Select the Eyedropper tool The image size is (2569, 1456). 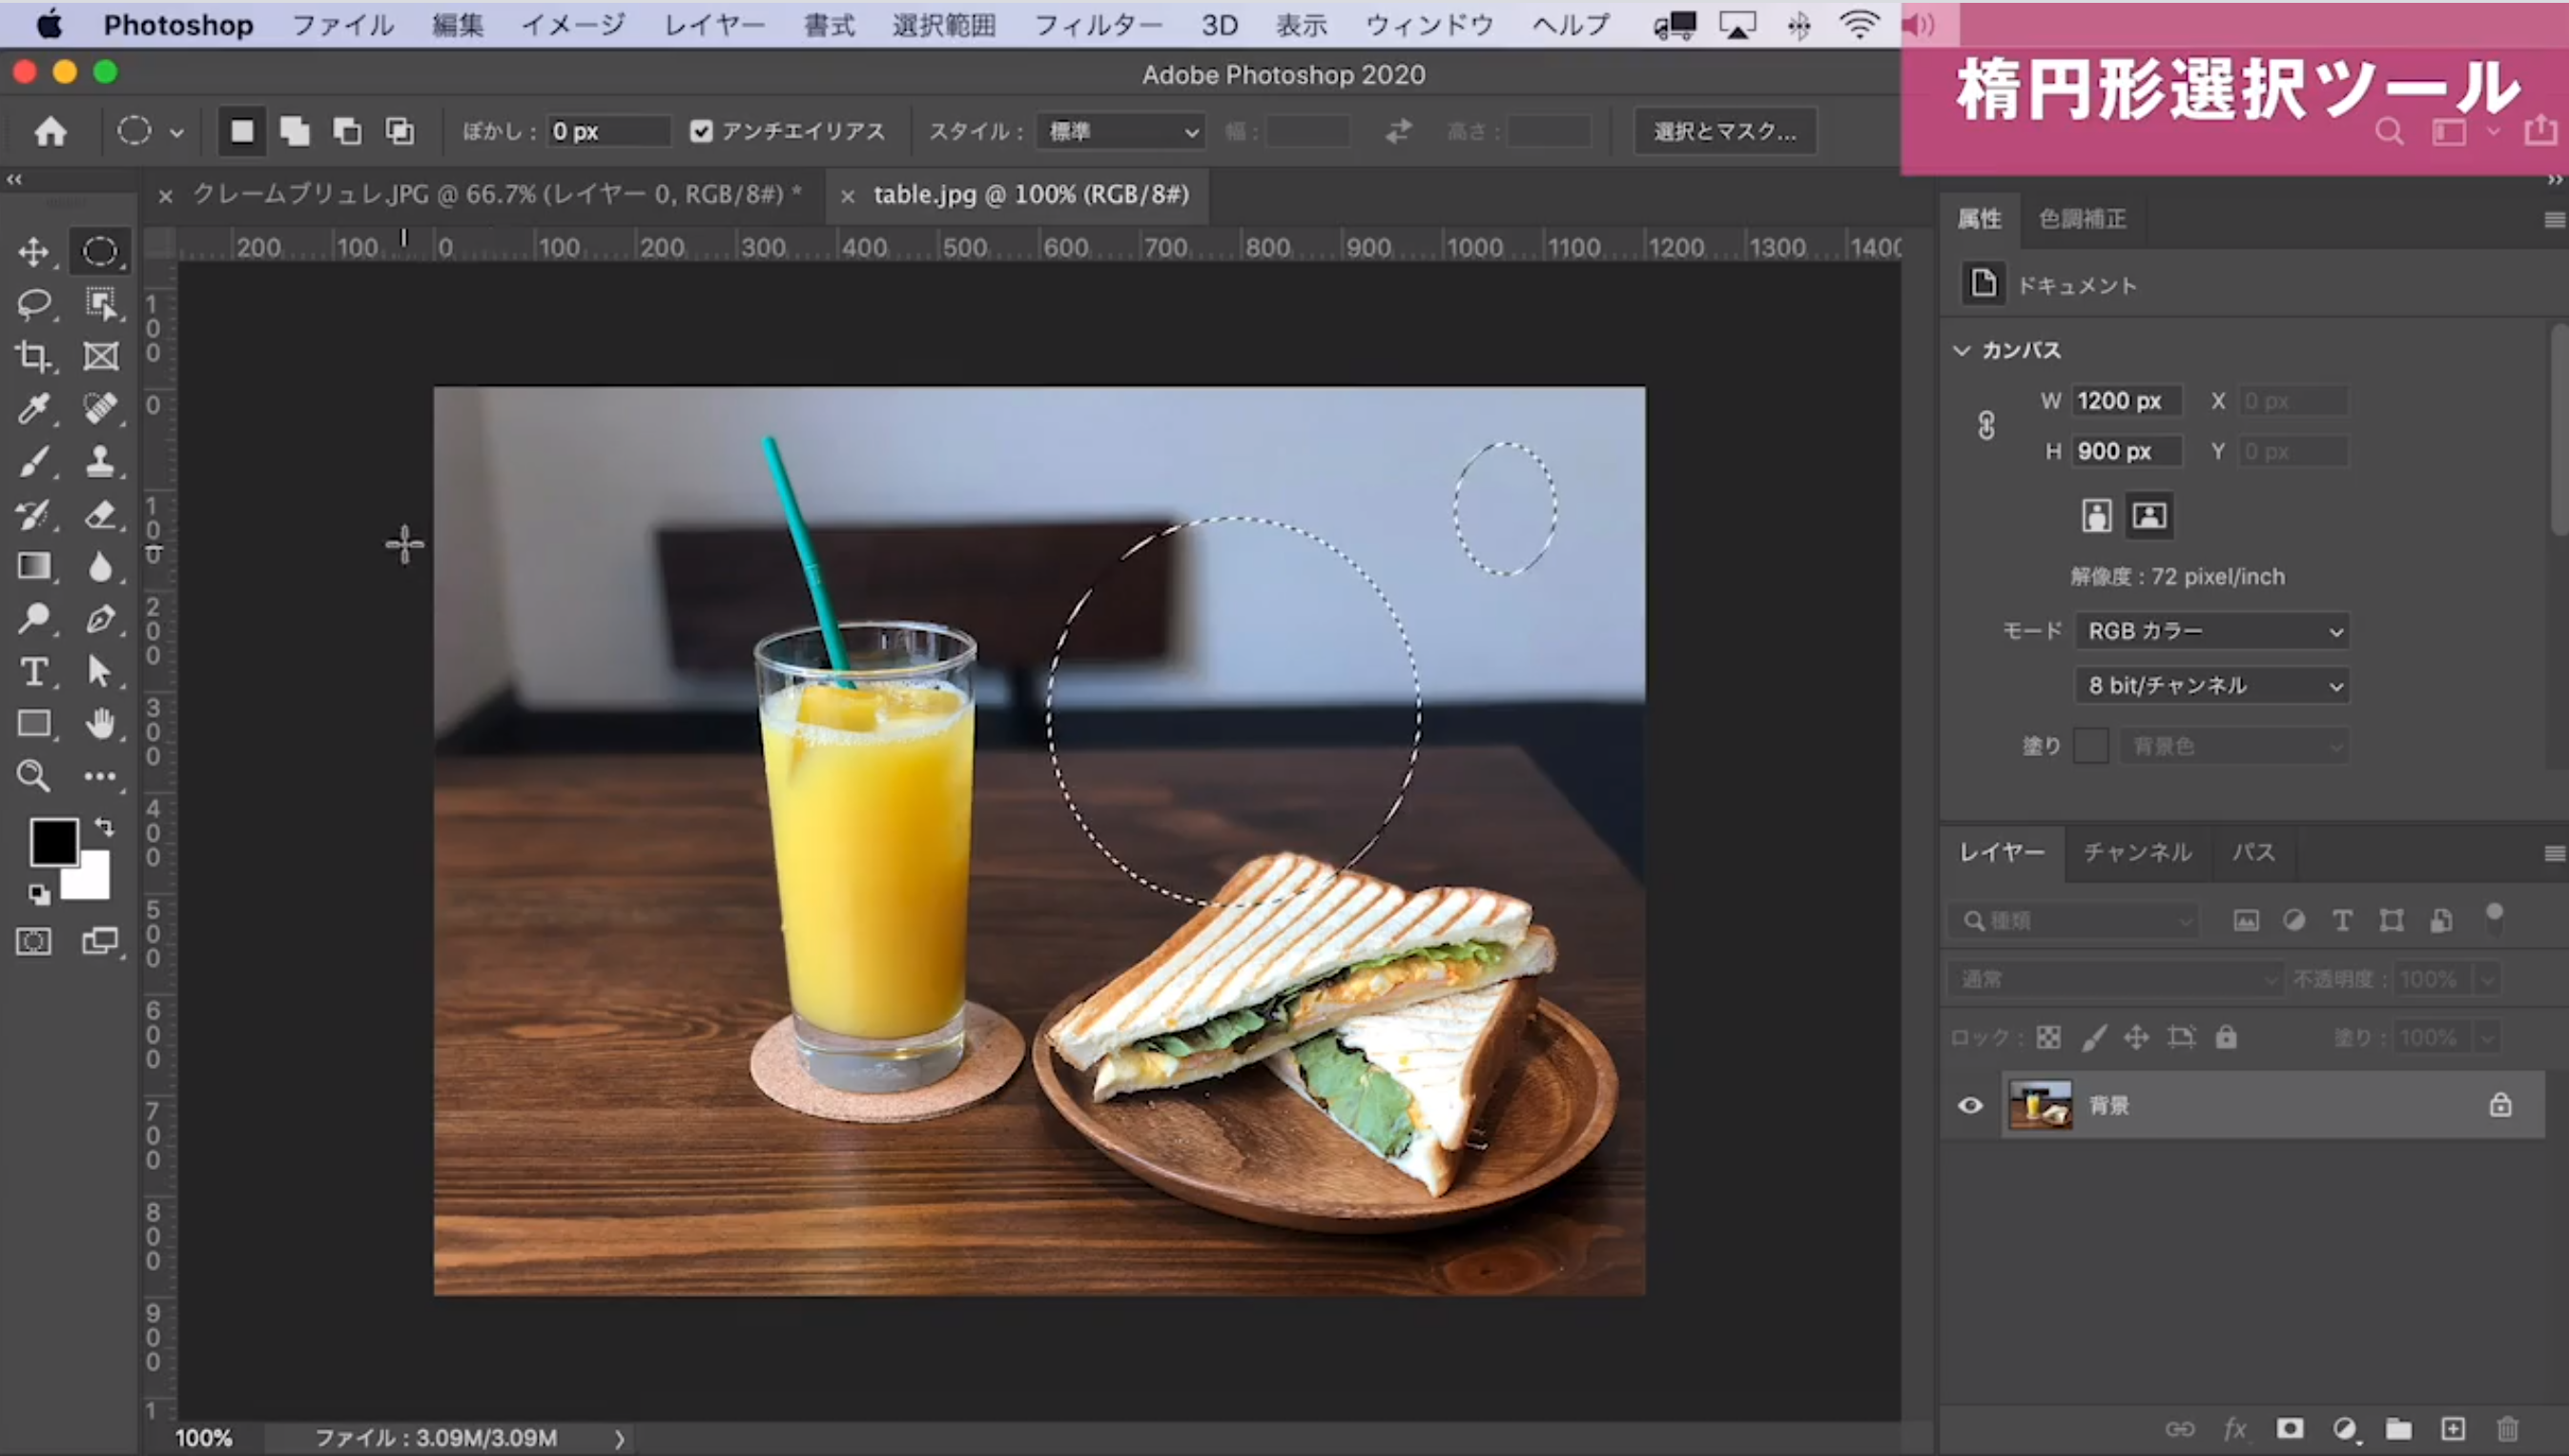click(x=34, y=408)
